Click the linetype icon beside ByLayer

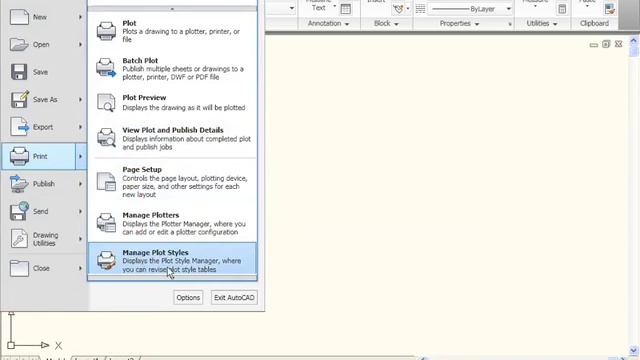coord(420,9)
